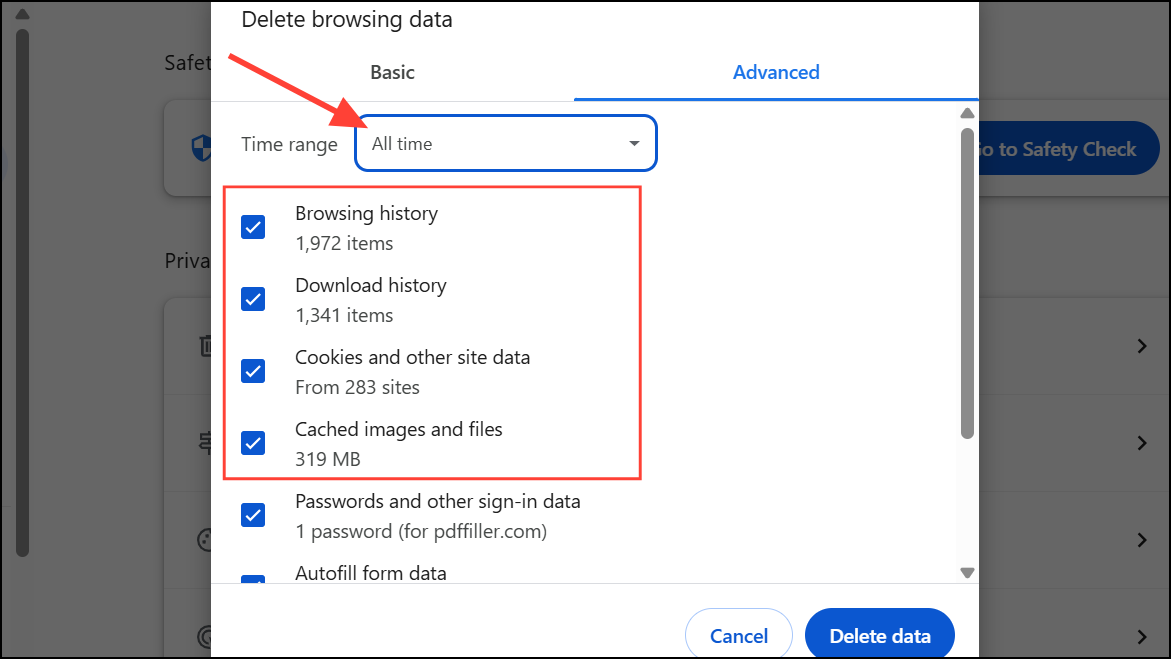Screen dimensions: 1171x659
Task: Open the Time range 'All time' dropdown
Action: click(505, 144)
